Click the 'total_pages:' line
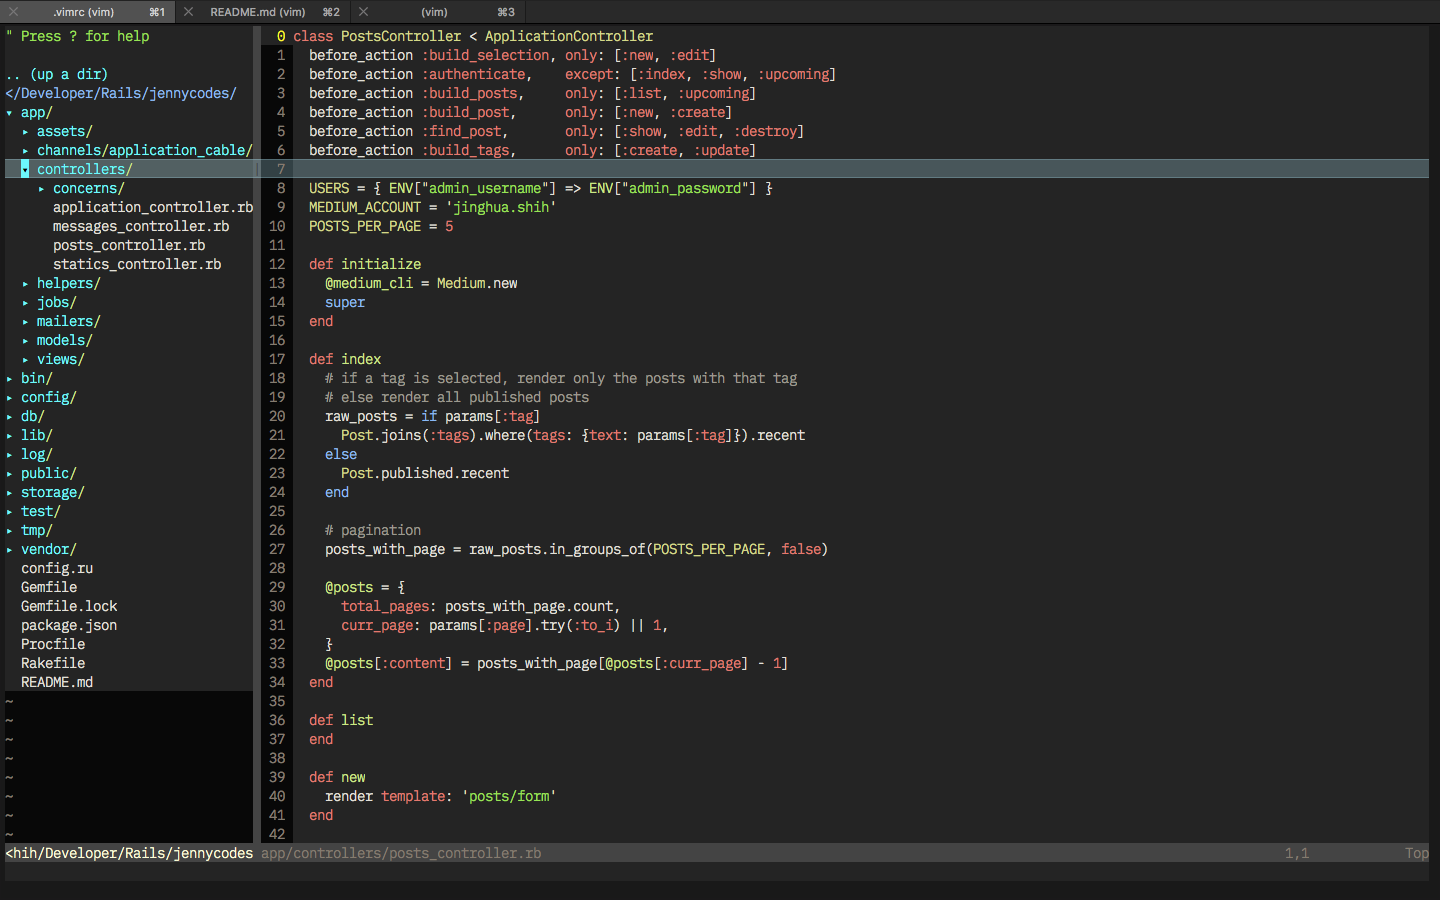The image size is (1440, 900). [x=481, y=607]
